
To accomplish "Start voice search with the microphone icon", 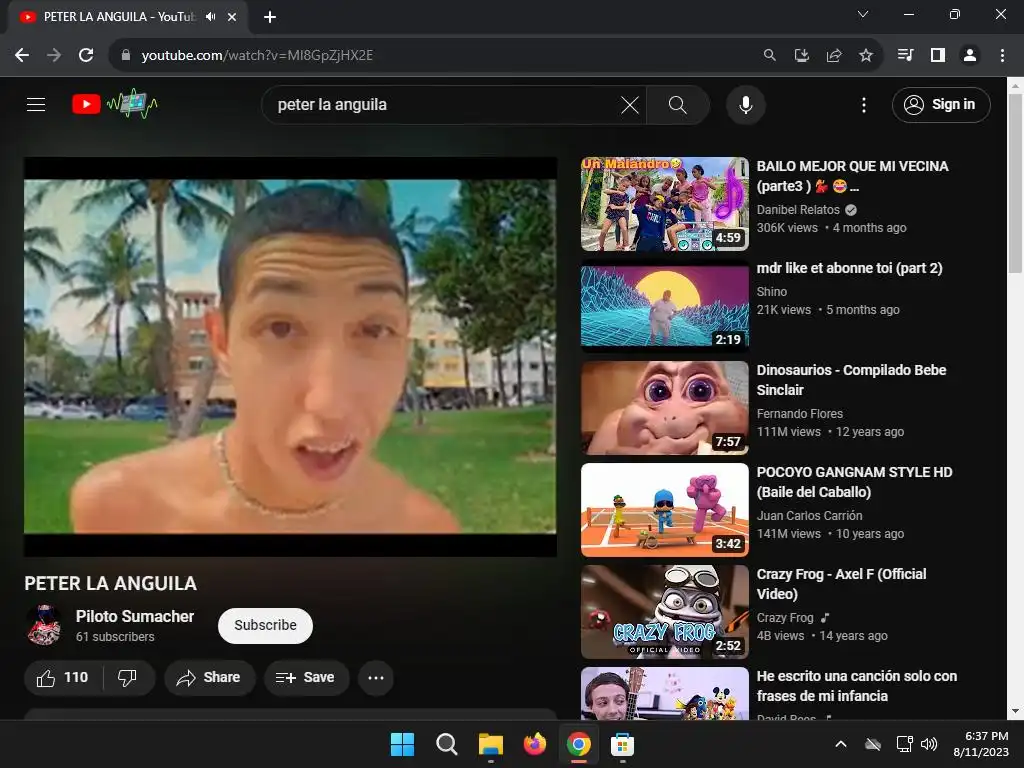I will (745, 104).
